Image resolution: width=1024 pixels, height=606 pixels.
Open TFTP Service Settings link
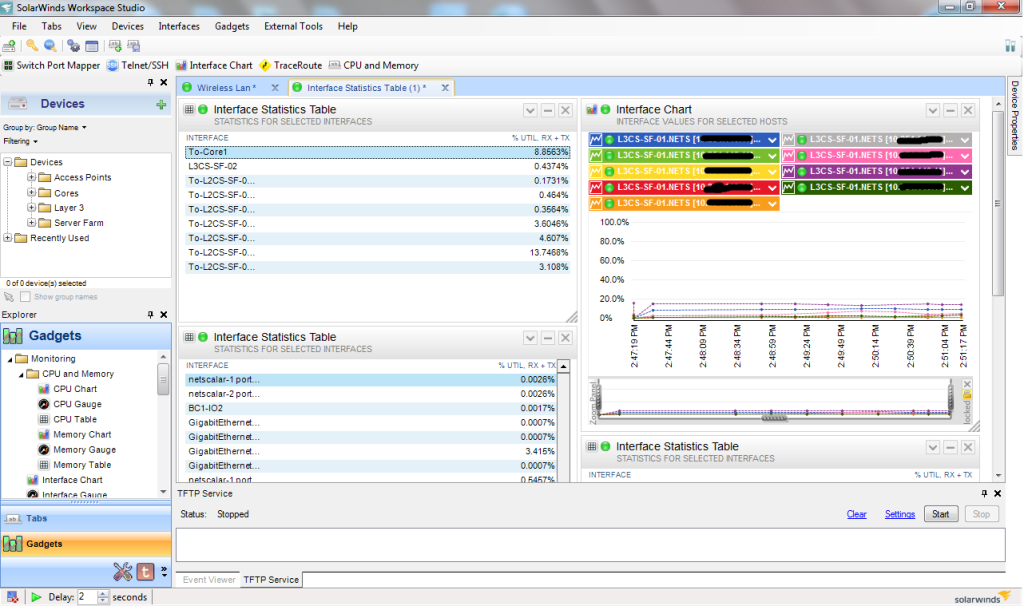[899, 514]
